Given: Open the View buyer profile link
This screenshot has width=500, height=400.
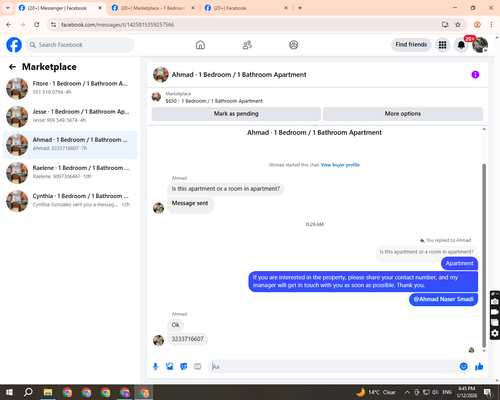Looking at the screenshot, I should [x=340, y=165].
